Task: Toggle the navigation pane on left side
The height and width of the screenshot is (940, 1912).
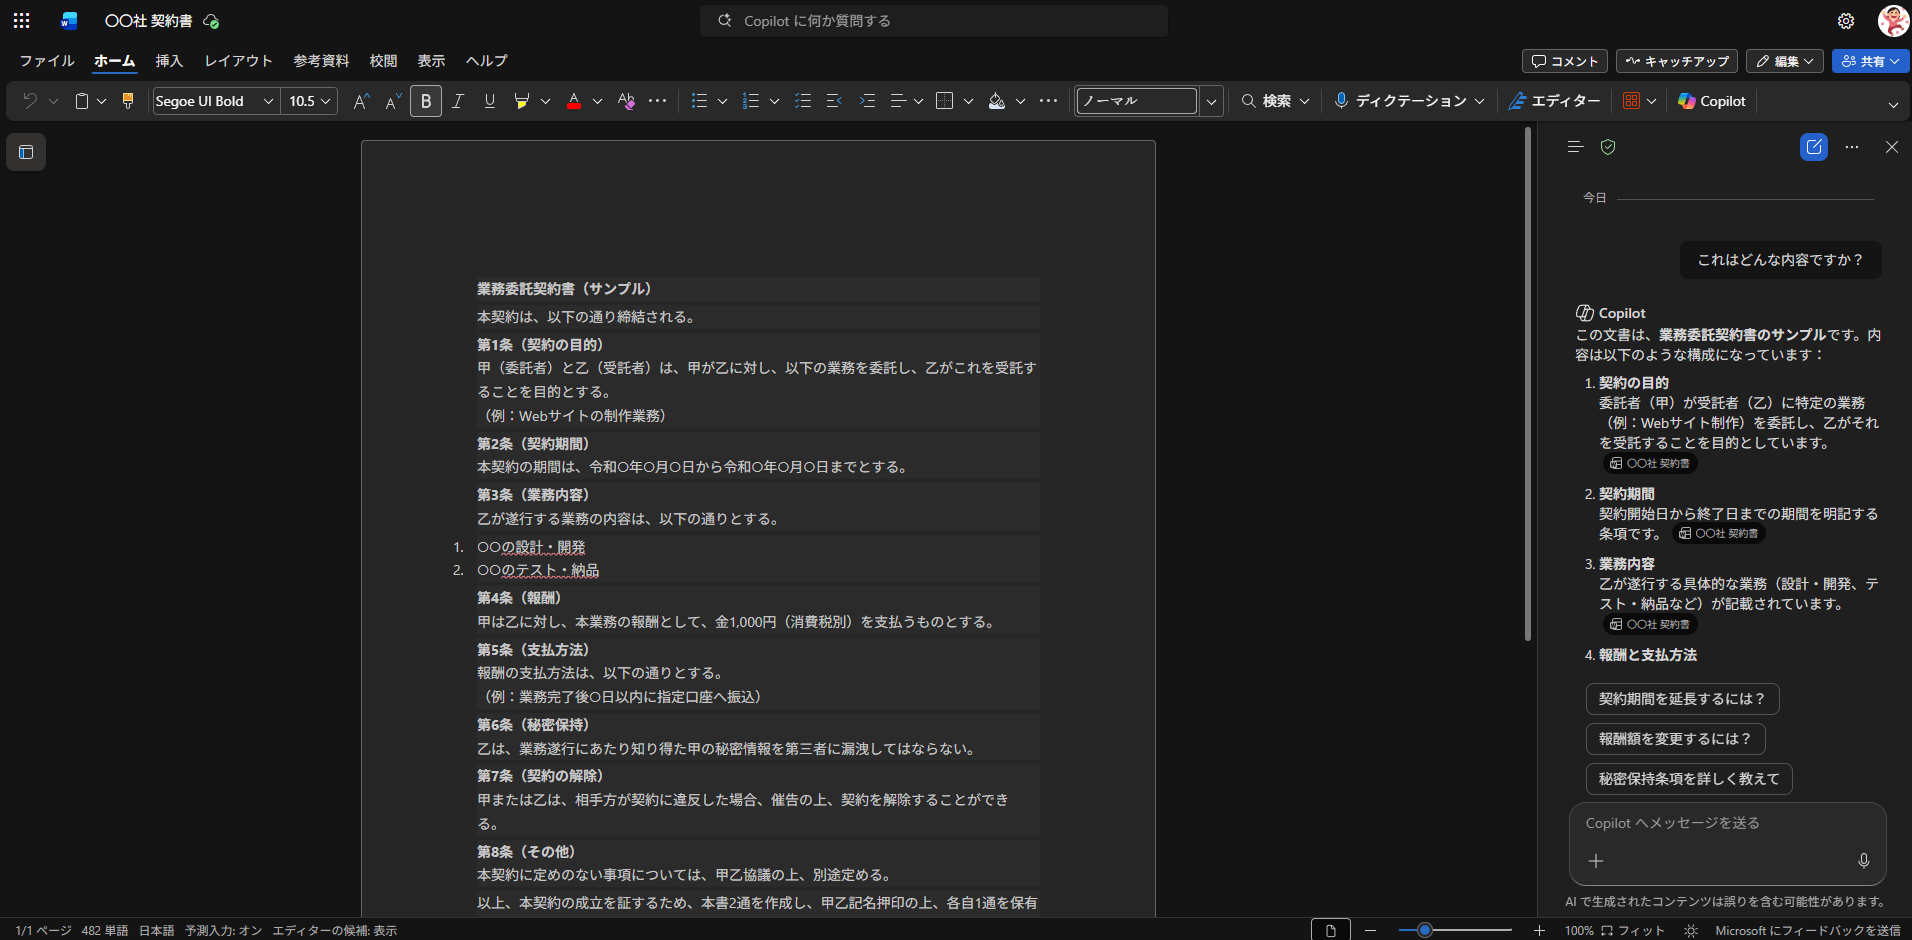Action: [26, 152]
